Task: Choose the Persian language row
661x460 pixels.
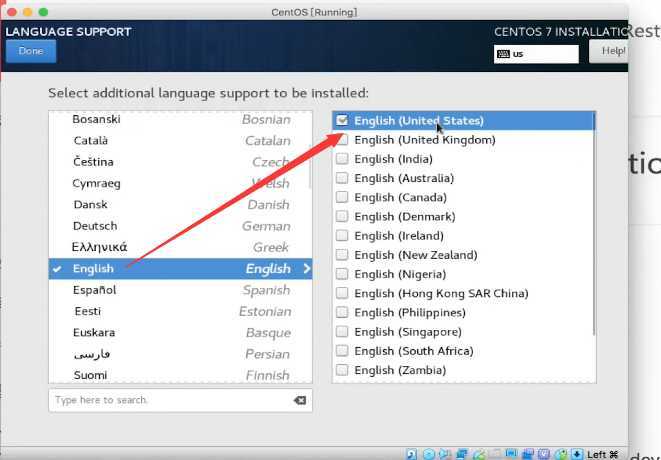Action: tap(180, 354)
